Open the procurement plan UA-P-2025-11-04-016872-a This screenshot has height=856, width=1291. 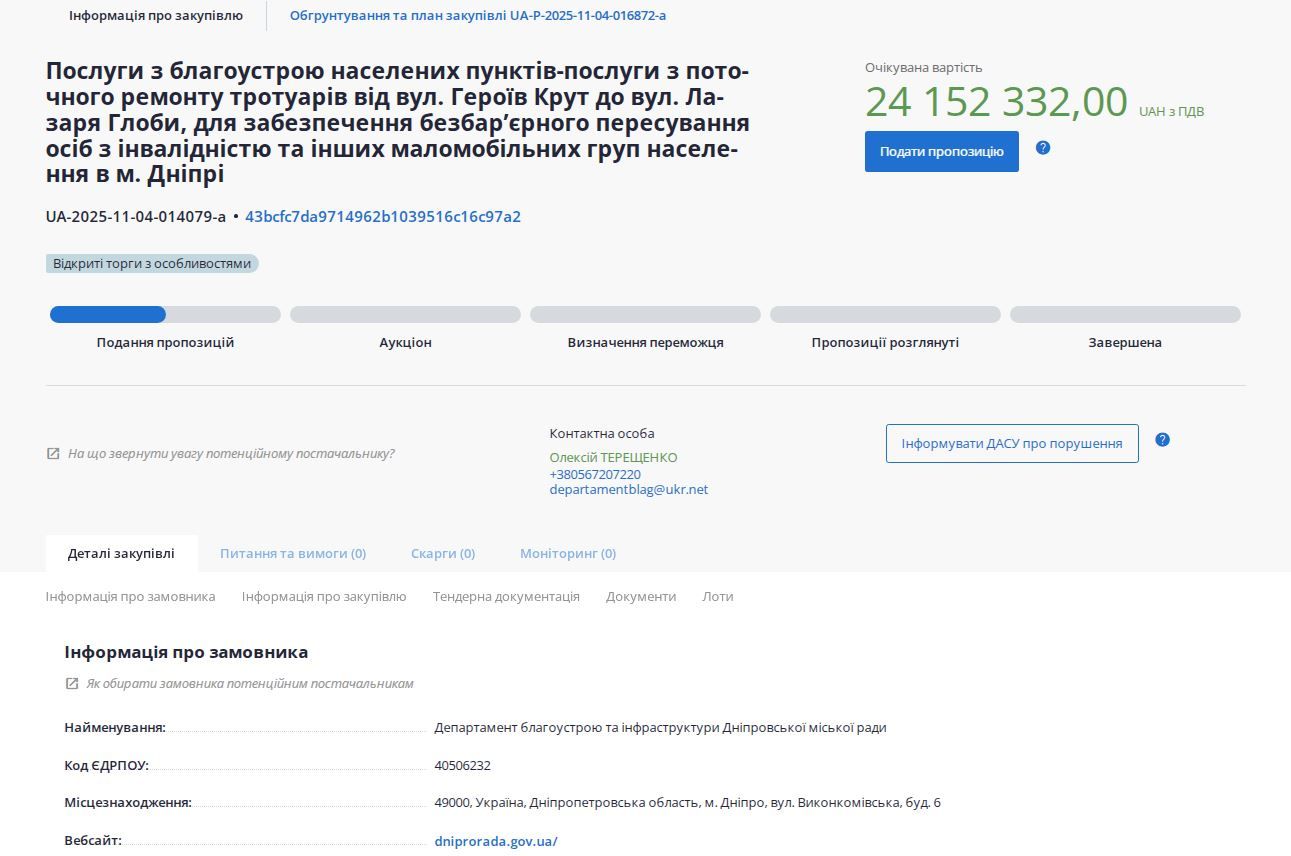(x=478, y=15)
